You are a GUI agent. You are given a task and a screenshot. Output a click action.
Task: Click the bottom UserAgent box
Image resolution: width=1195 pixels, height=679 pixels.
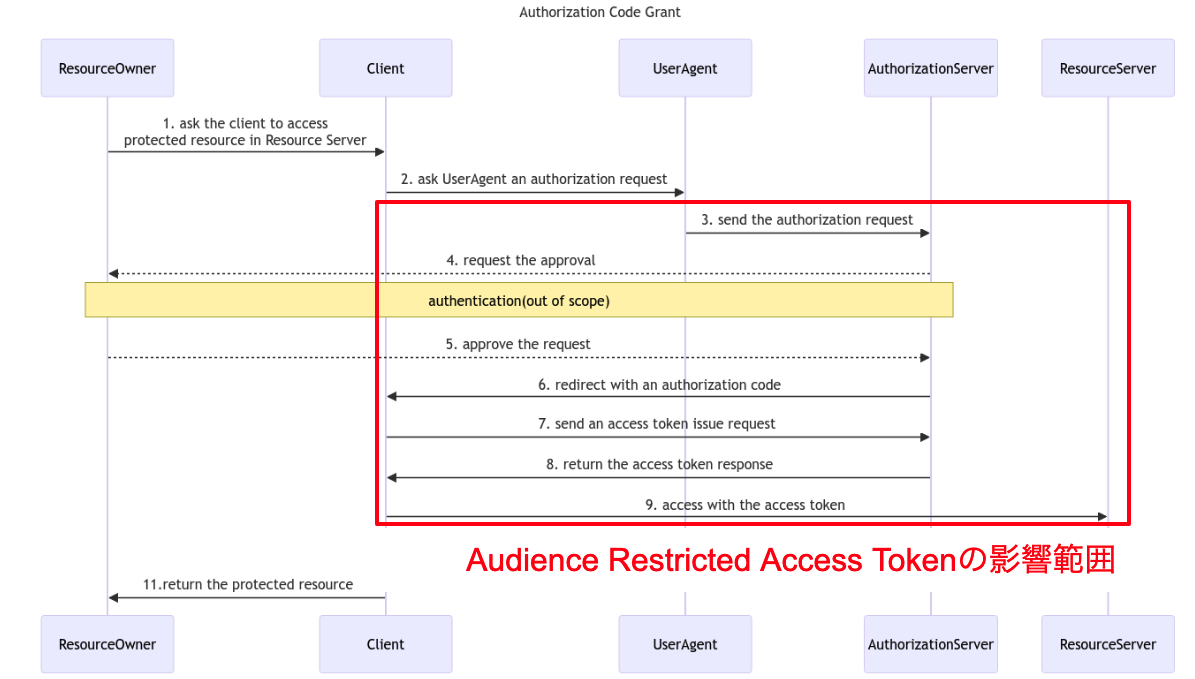coord(685,644)
